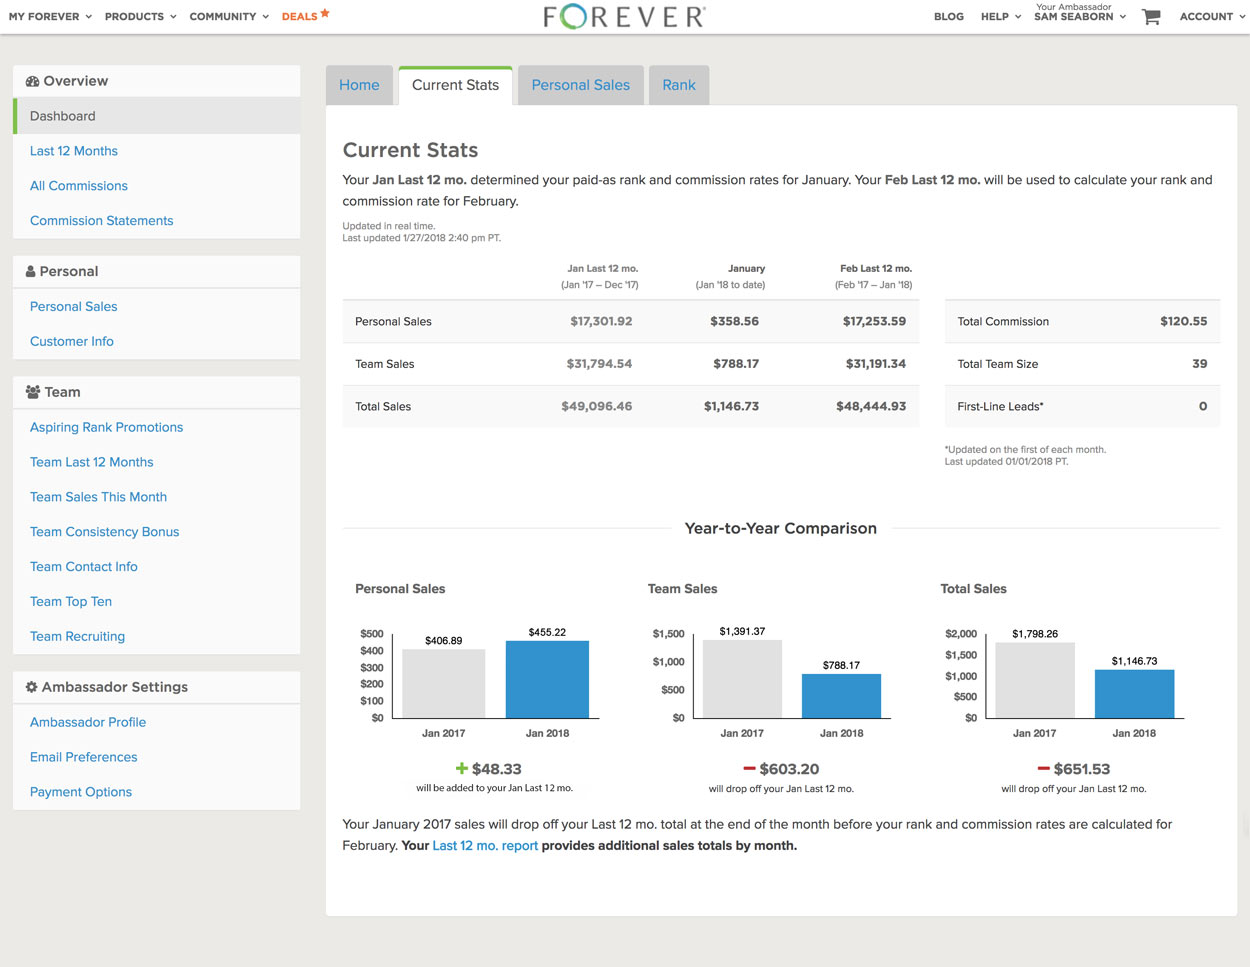Click the green plus icon beside $48.33
1250x967 pixels.
[x=462, y=768]
